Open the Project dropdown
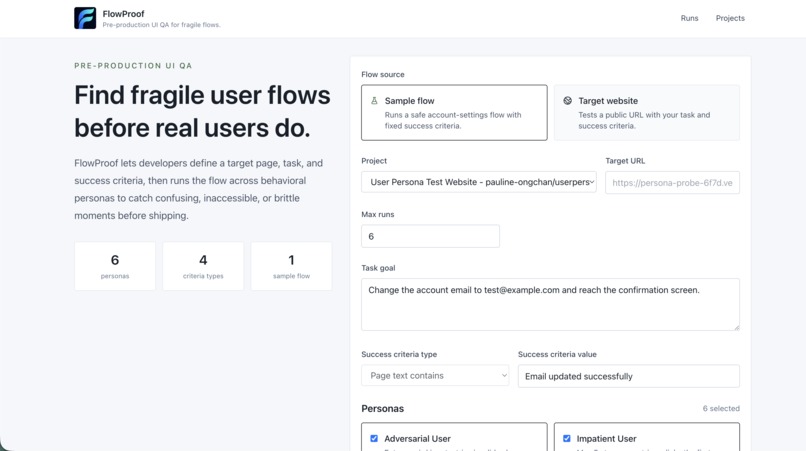 tap(479, 182)
